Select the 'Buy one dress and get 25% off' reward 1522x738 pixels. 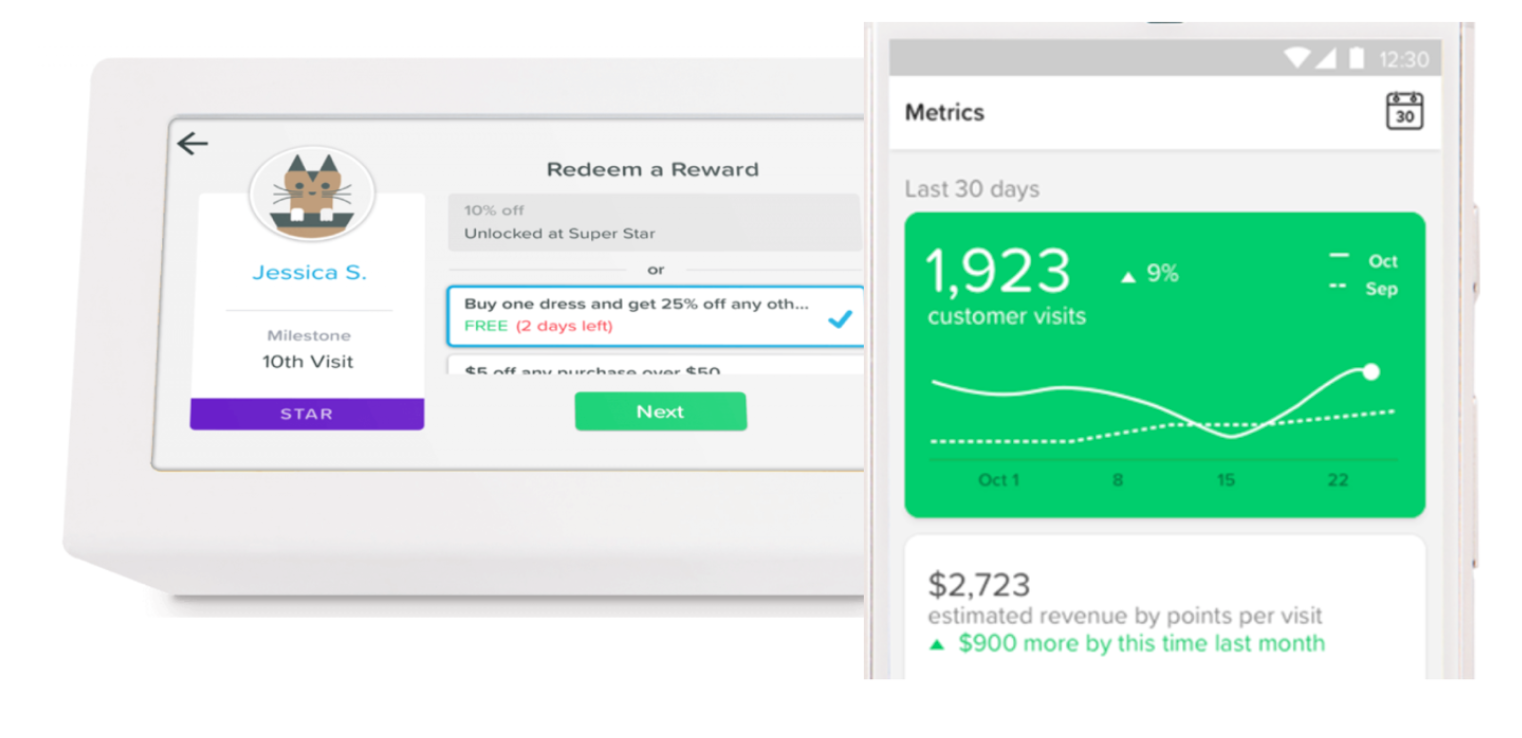[656, 316]
